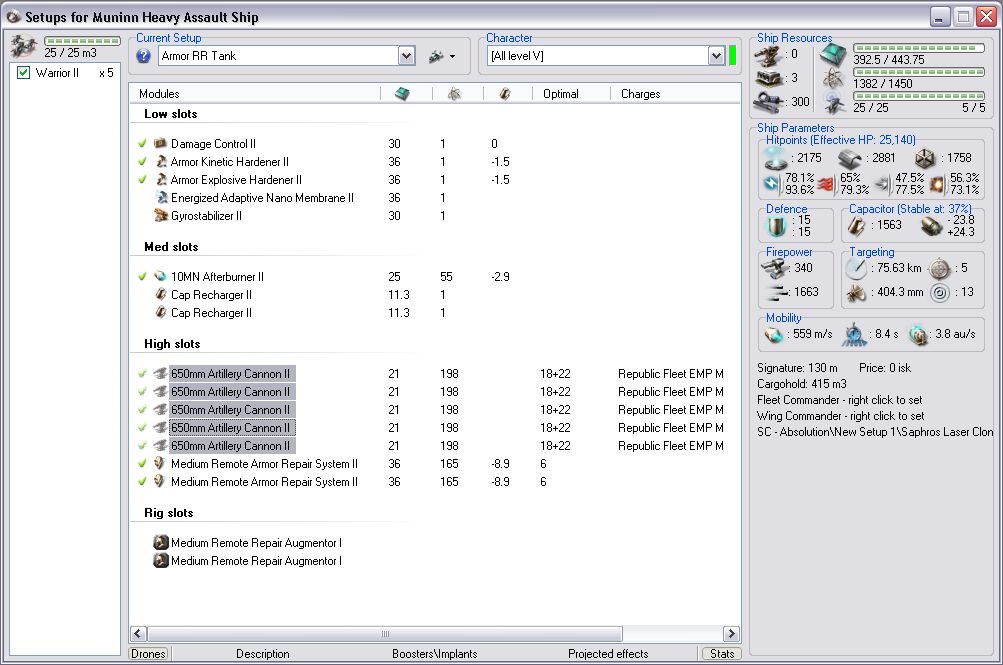
Task: Click the capacitor icon in Capacitor panel
Action: pyautogui.click(x=857, y=225)
